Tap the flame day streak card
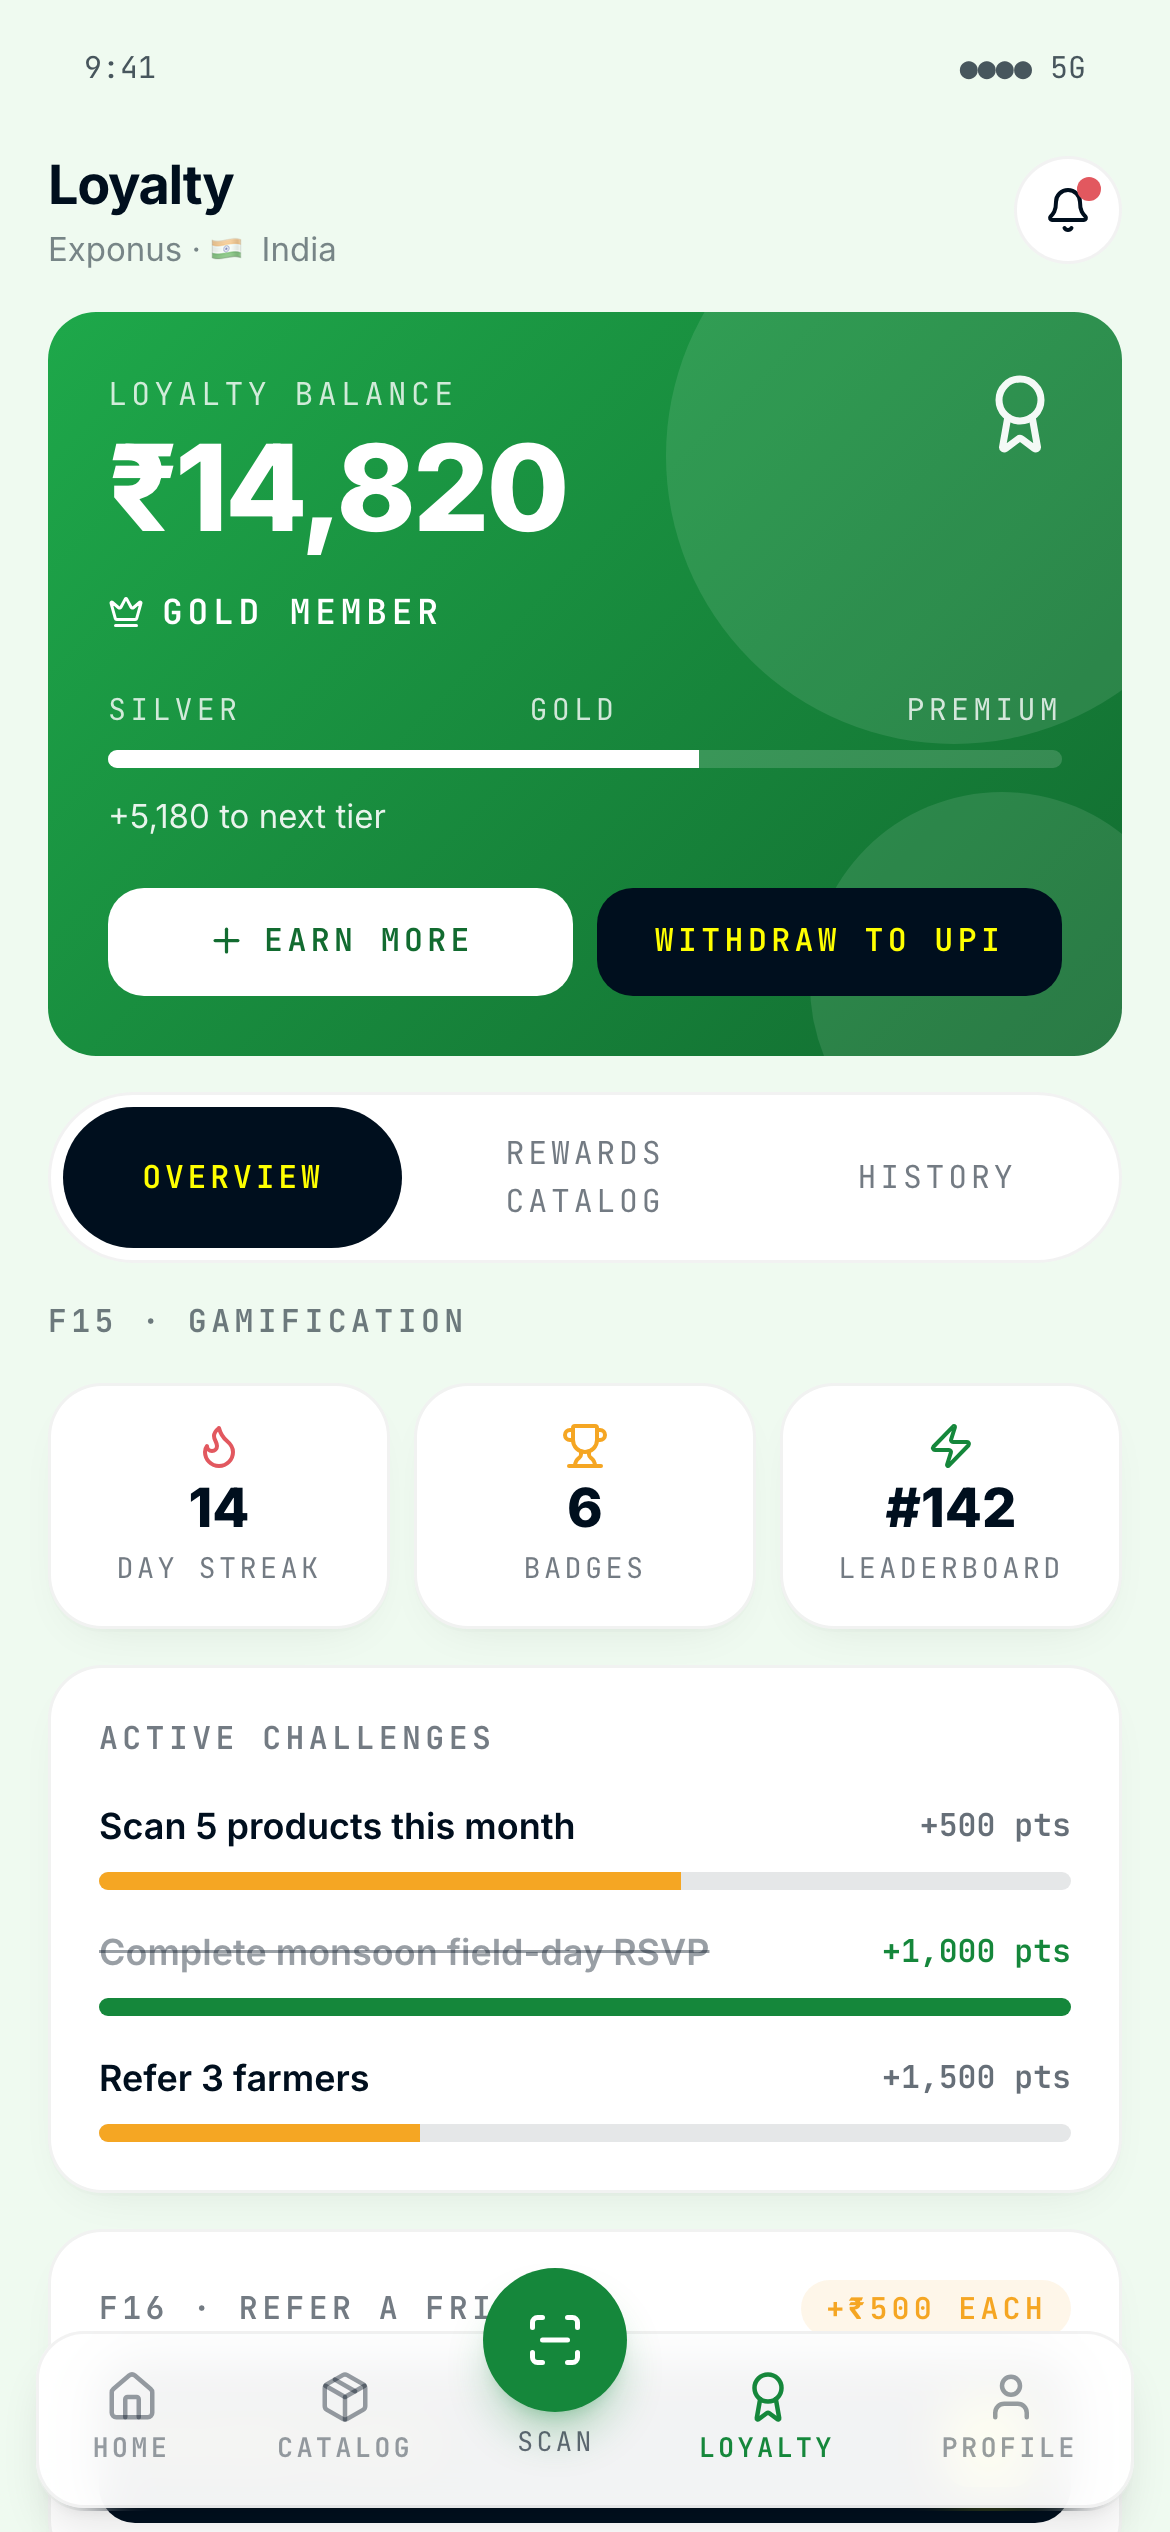Image resolution: width=1170 pixels, height=2532 pixels. coord(219,1506)
